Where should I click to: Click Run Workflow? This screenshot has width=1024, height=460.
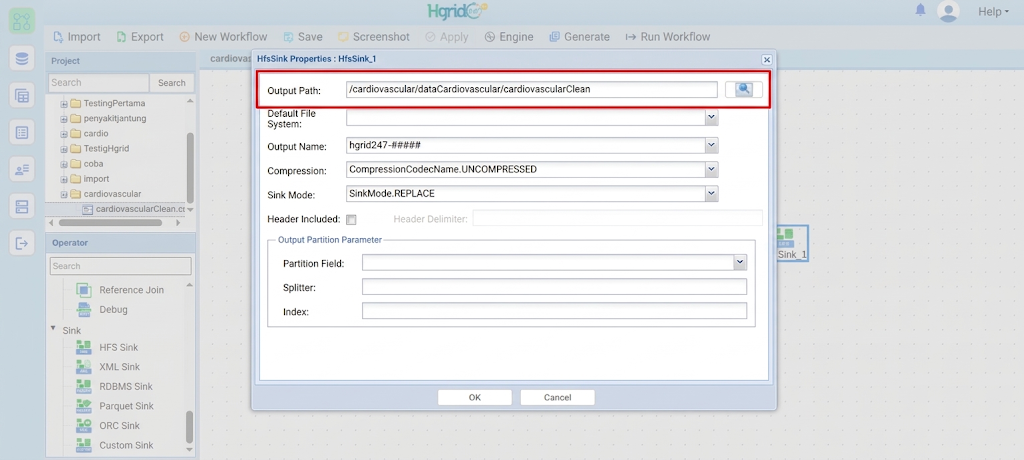667,37
